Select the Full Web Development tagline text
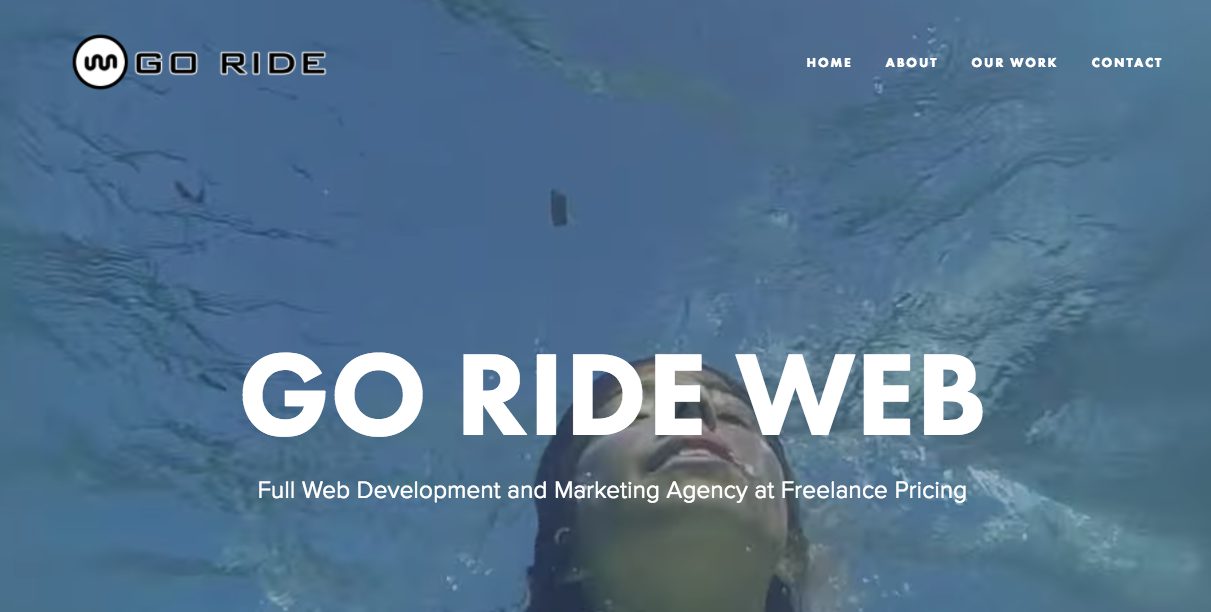Screen dimensions: 1211x612 tap(612, 491)
